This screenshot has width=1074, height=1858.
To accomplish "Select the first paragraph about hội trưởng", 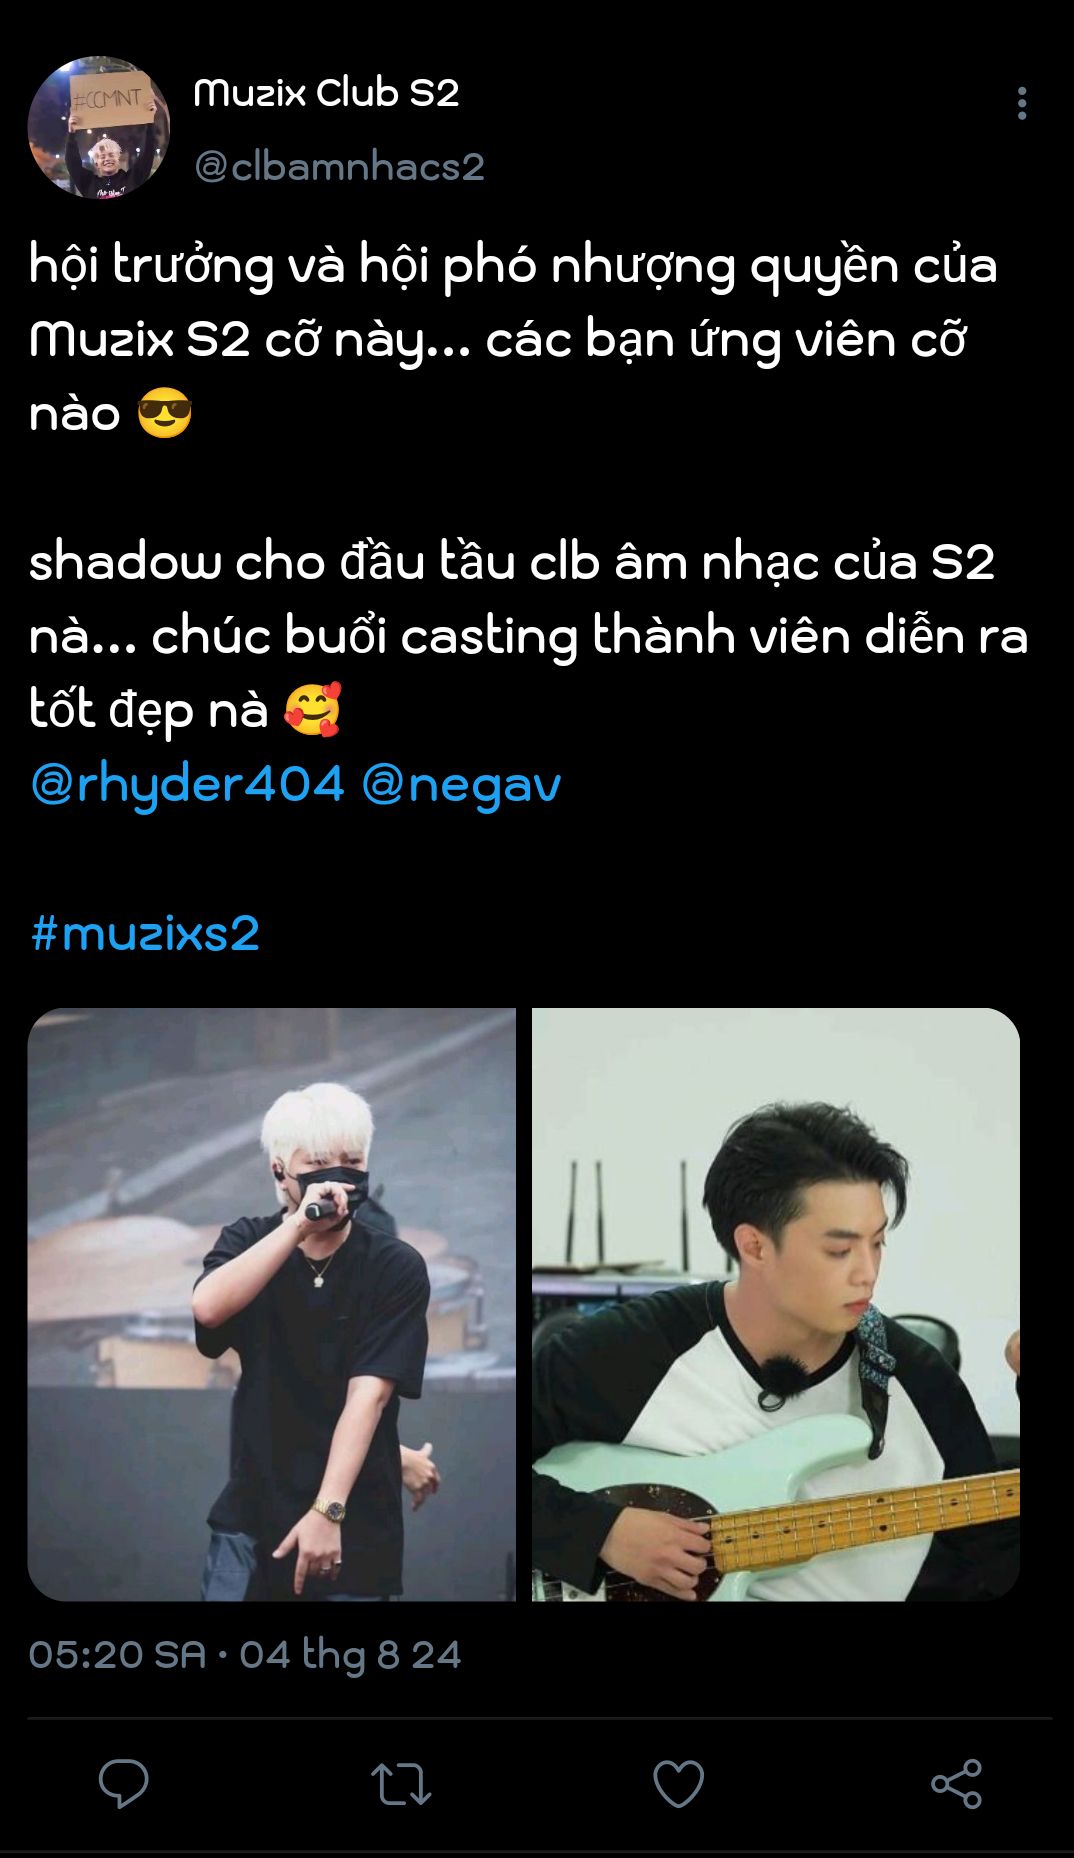I will (x=513, y=339).
